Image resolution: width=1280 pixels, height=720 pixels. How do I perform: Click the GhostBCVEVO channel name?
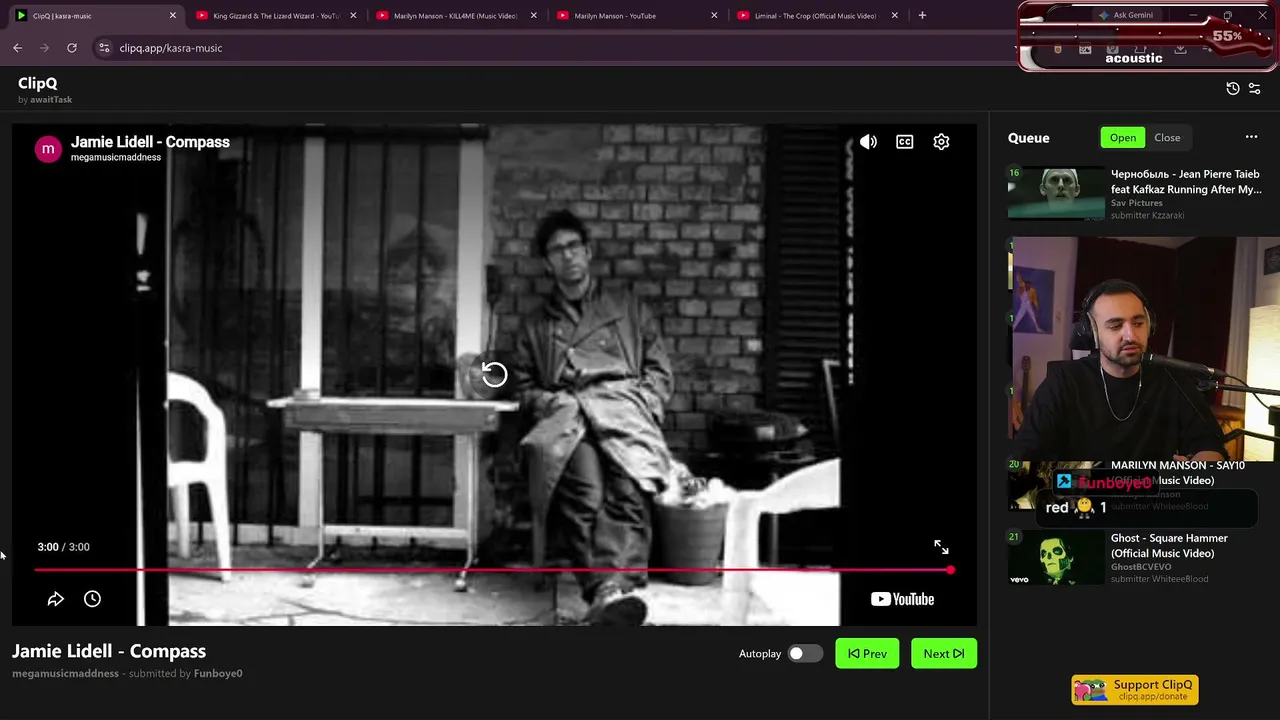(x=1141, y=567)
